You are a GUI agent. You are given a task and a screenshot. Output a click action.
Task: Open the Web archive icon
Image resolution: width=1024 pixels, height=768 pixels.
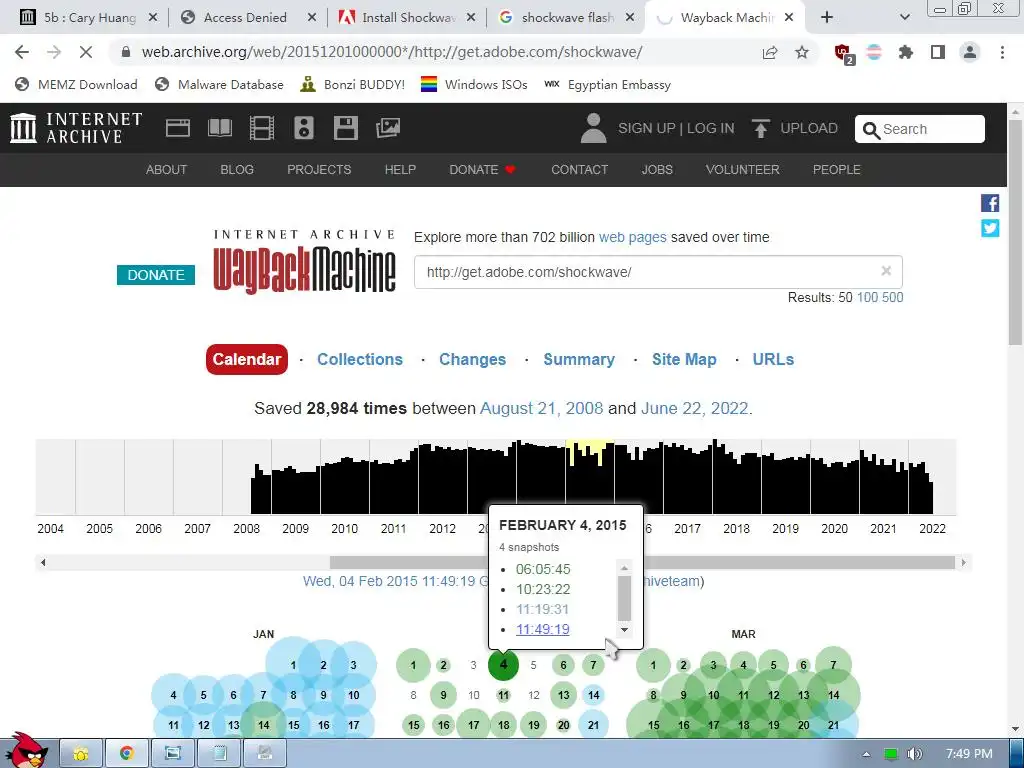click(x=178, y=128)
